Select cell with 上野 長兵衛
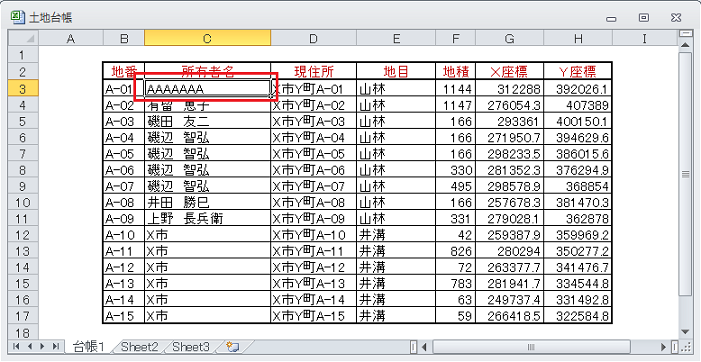Screen dimensions: 701x362 207,219
